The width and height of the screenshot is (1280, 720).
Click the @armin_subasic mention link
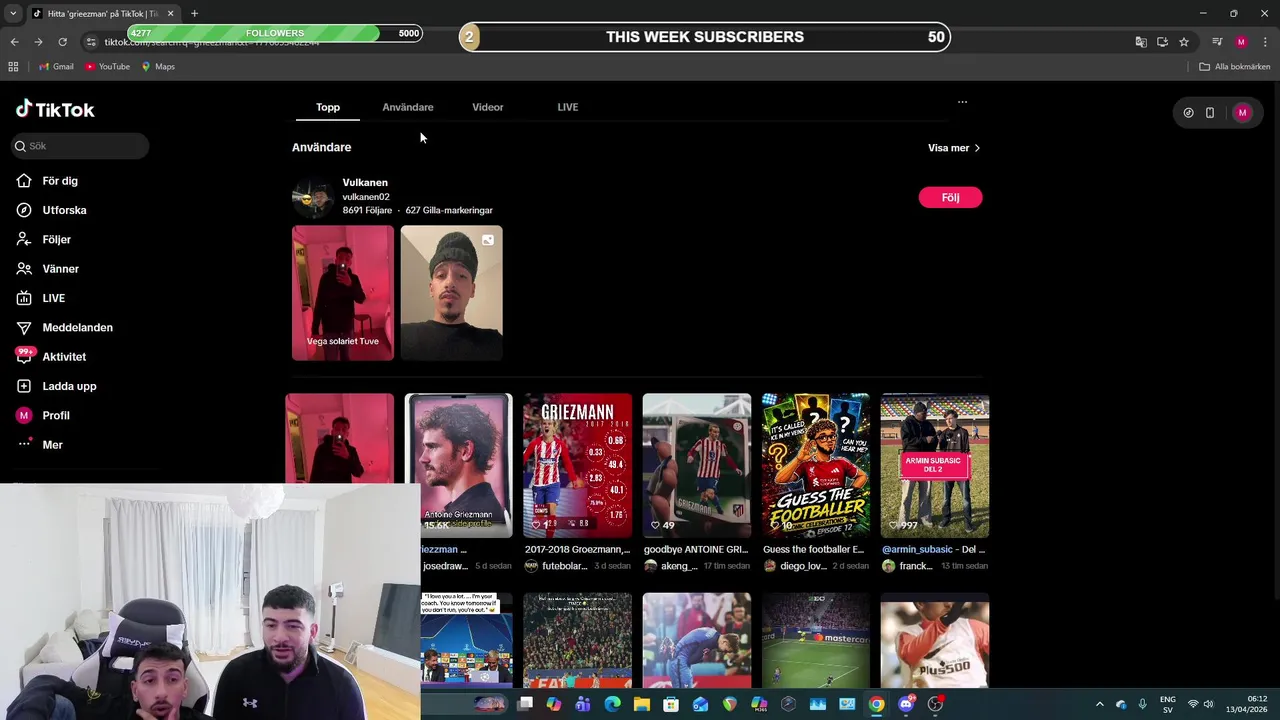917,549
